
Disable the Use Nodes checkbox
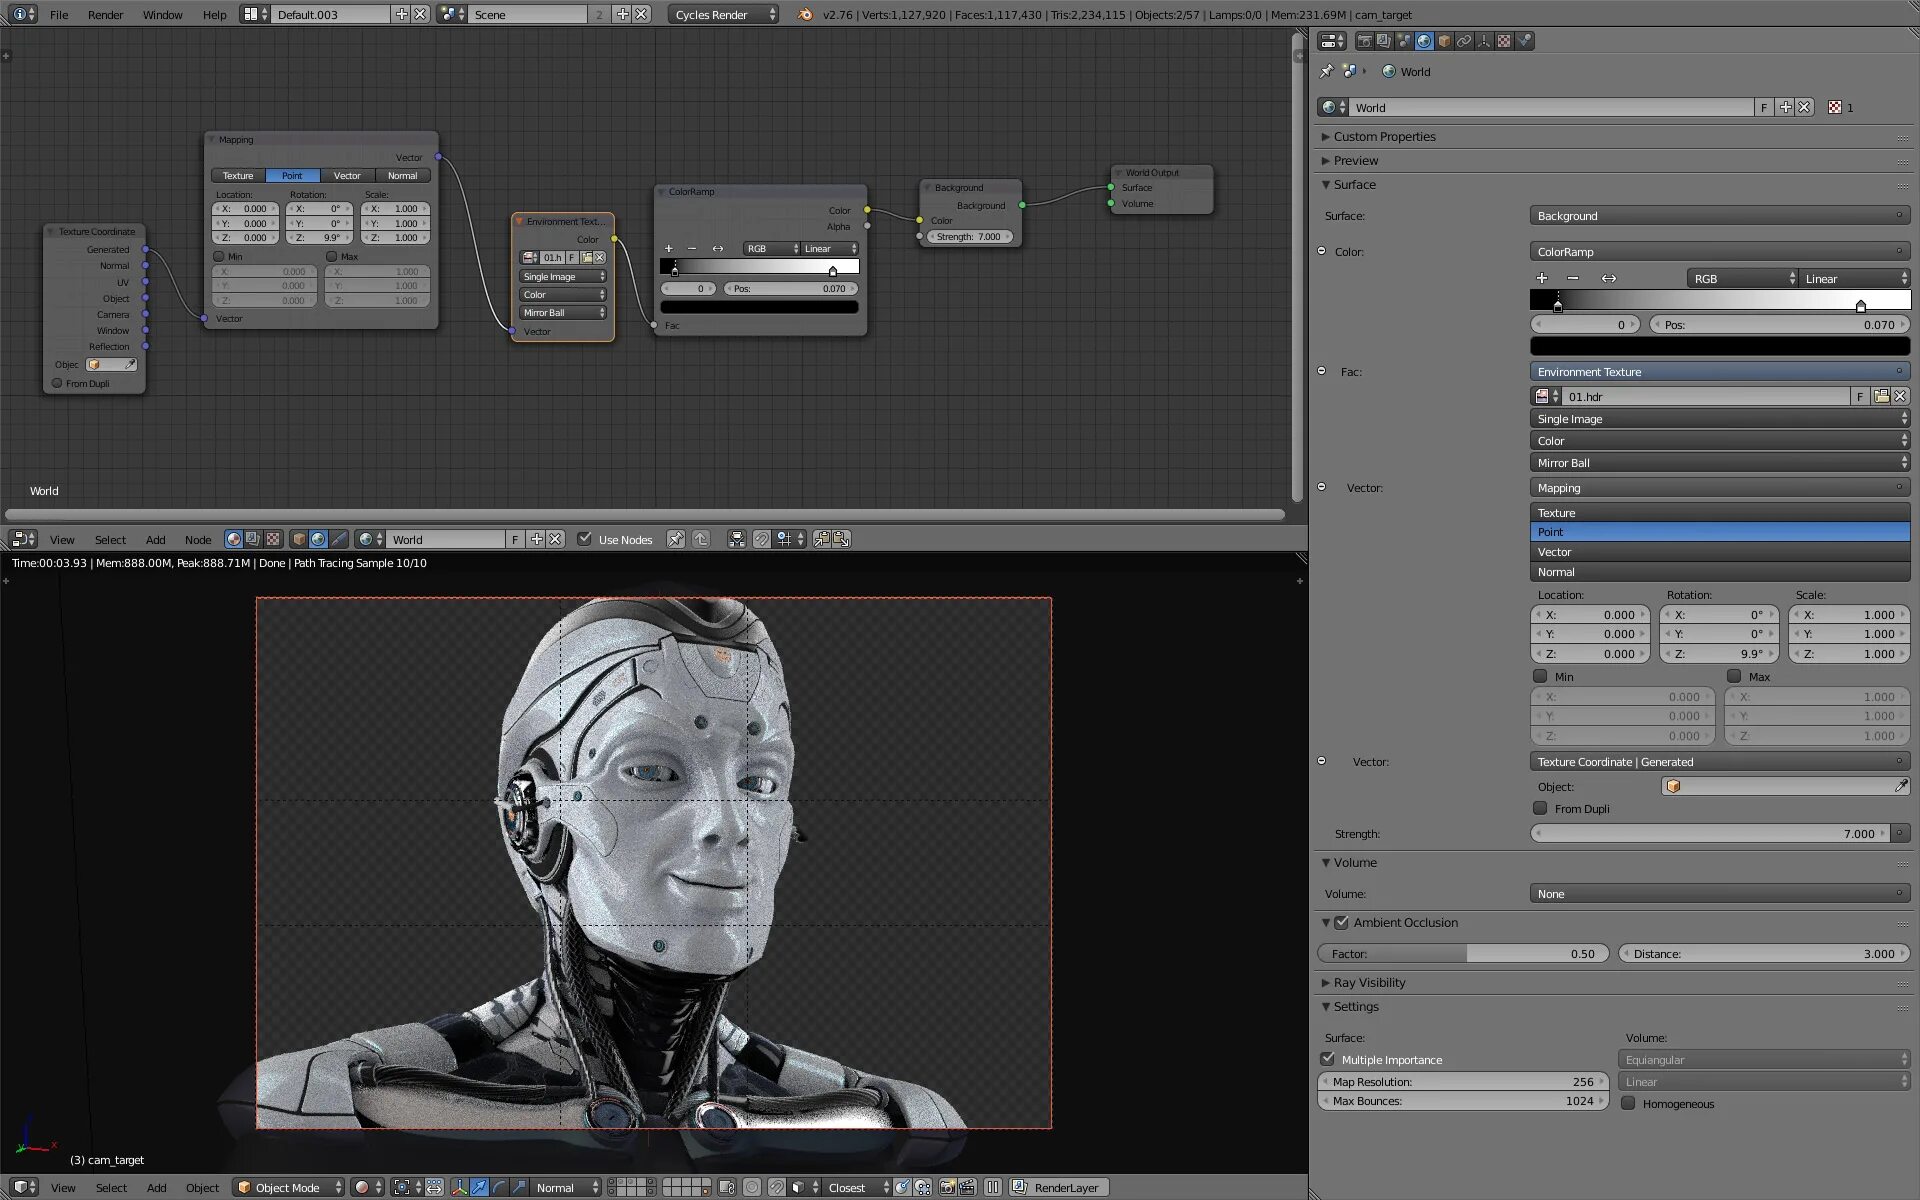click(x=585, y=539)
